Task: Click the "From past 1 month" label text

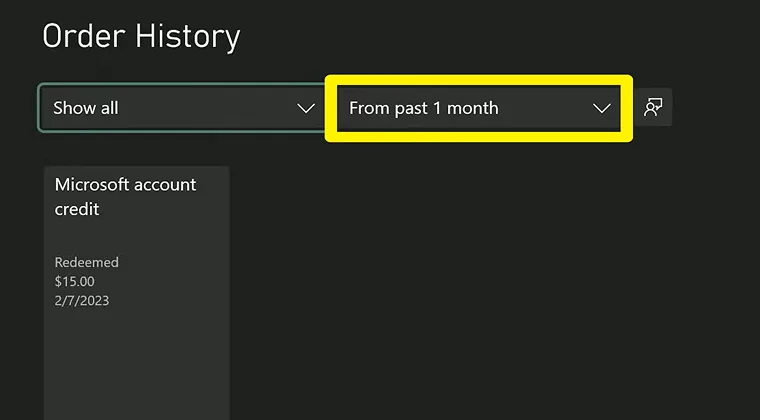Action: click(423, 108)
